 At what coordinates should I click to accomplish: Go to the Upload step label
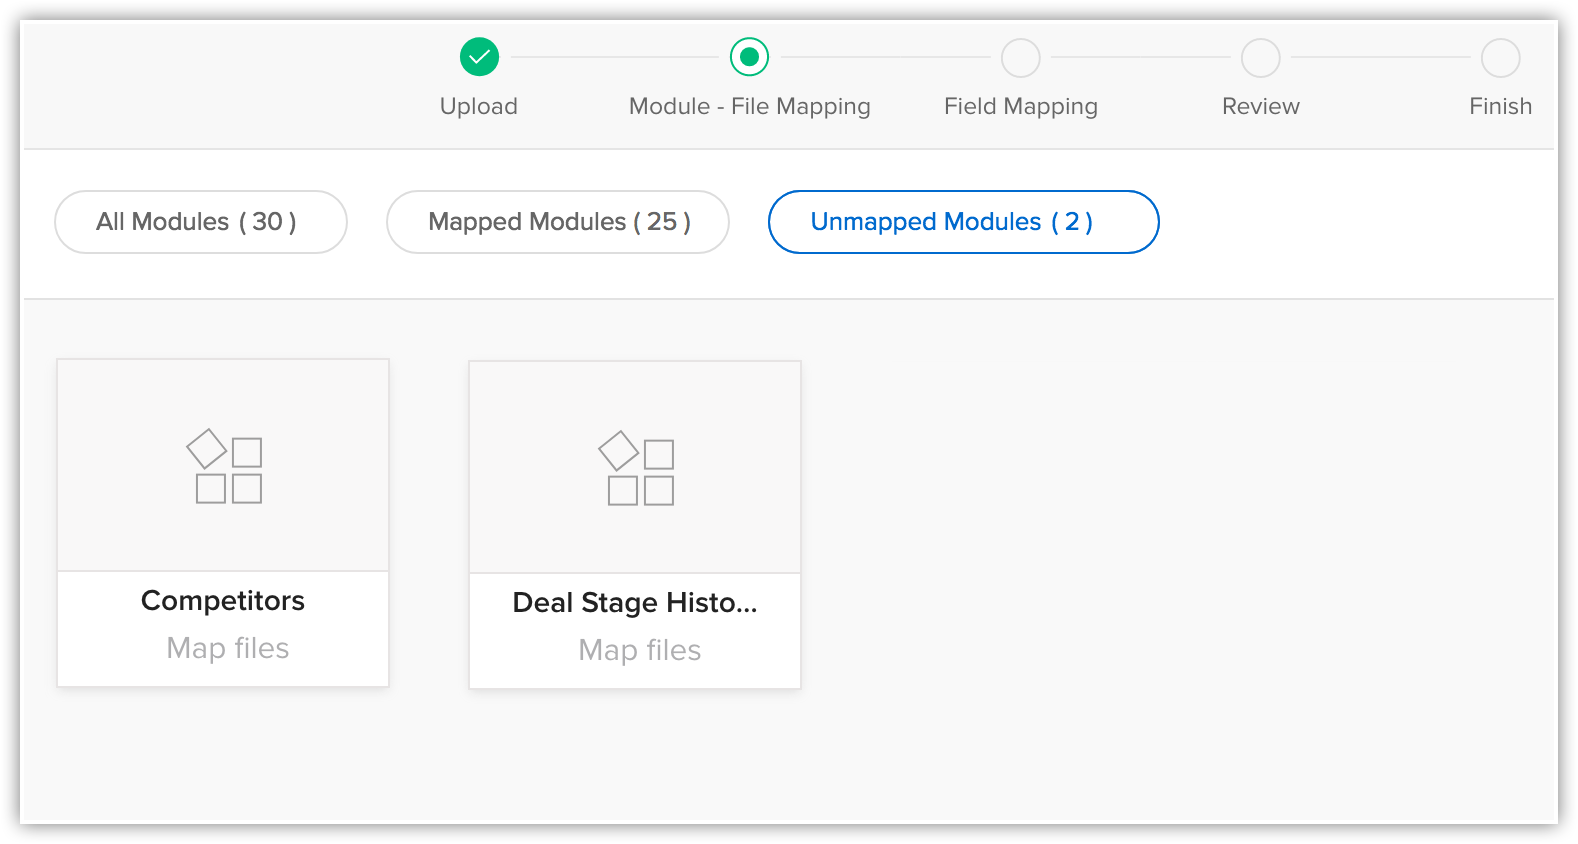[x=479, y=106]
